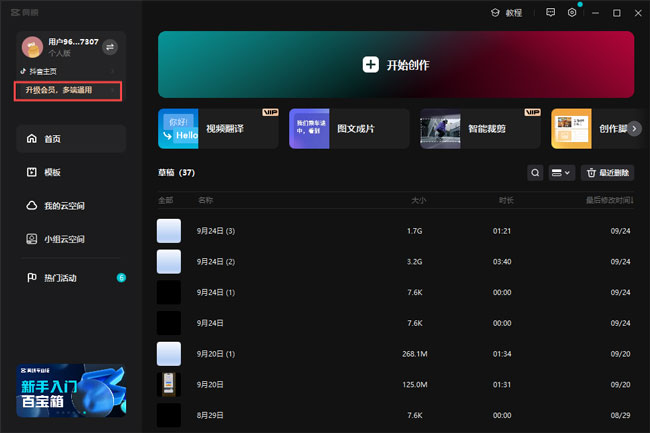Open draft thumbnail 9月24日 (3)
This screenshot has width=650, height=433.
pos(169,231)
